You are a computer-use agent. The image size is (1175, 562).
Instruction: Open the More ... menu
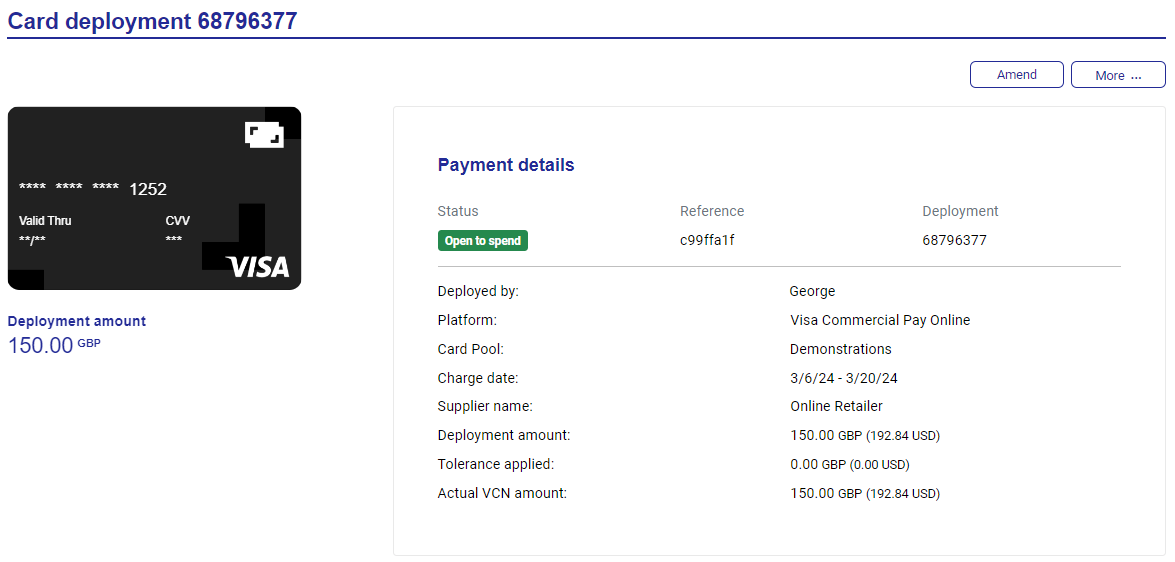coord(1118,75)
